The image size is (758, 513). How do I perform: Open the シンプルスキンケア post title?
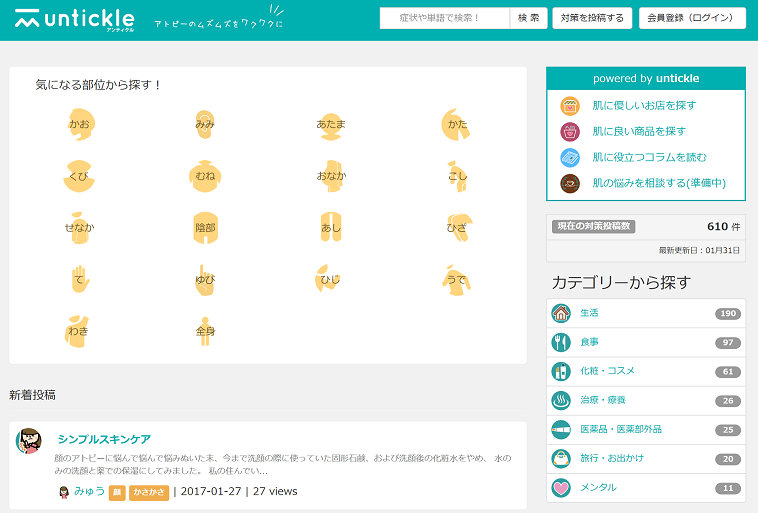coord(104,439)
